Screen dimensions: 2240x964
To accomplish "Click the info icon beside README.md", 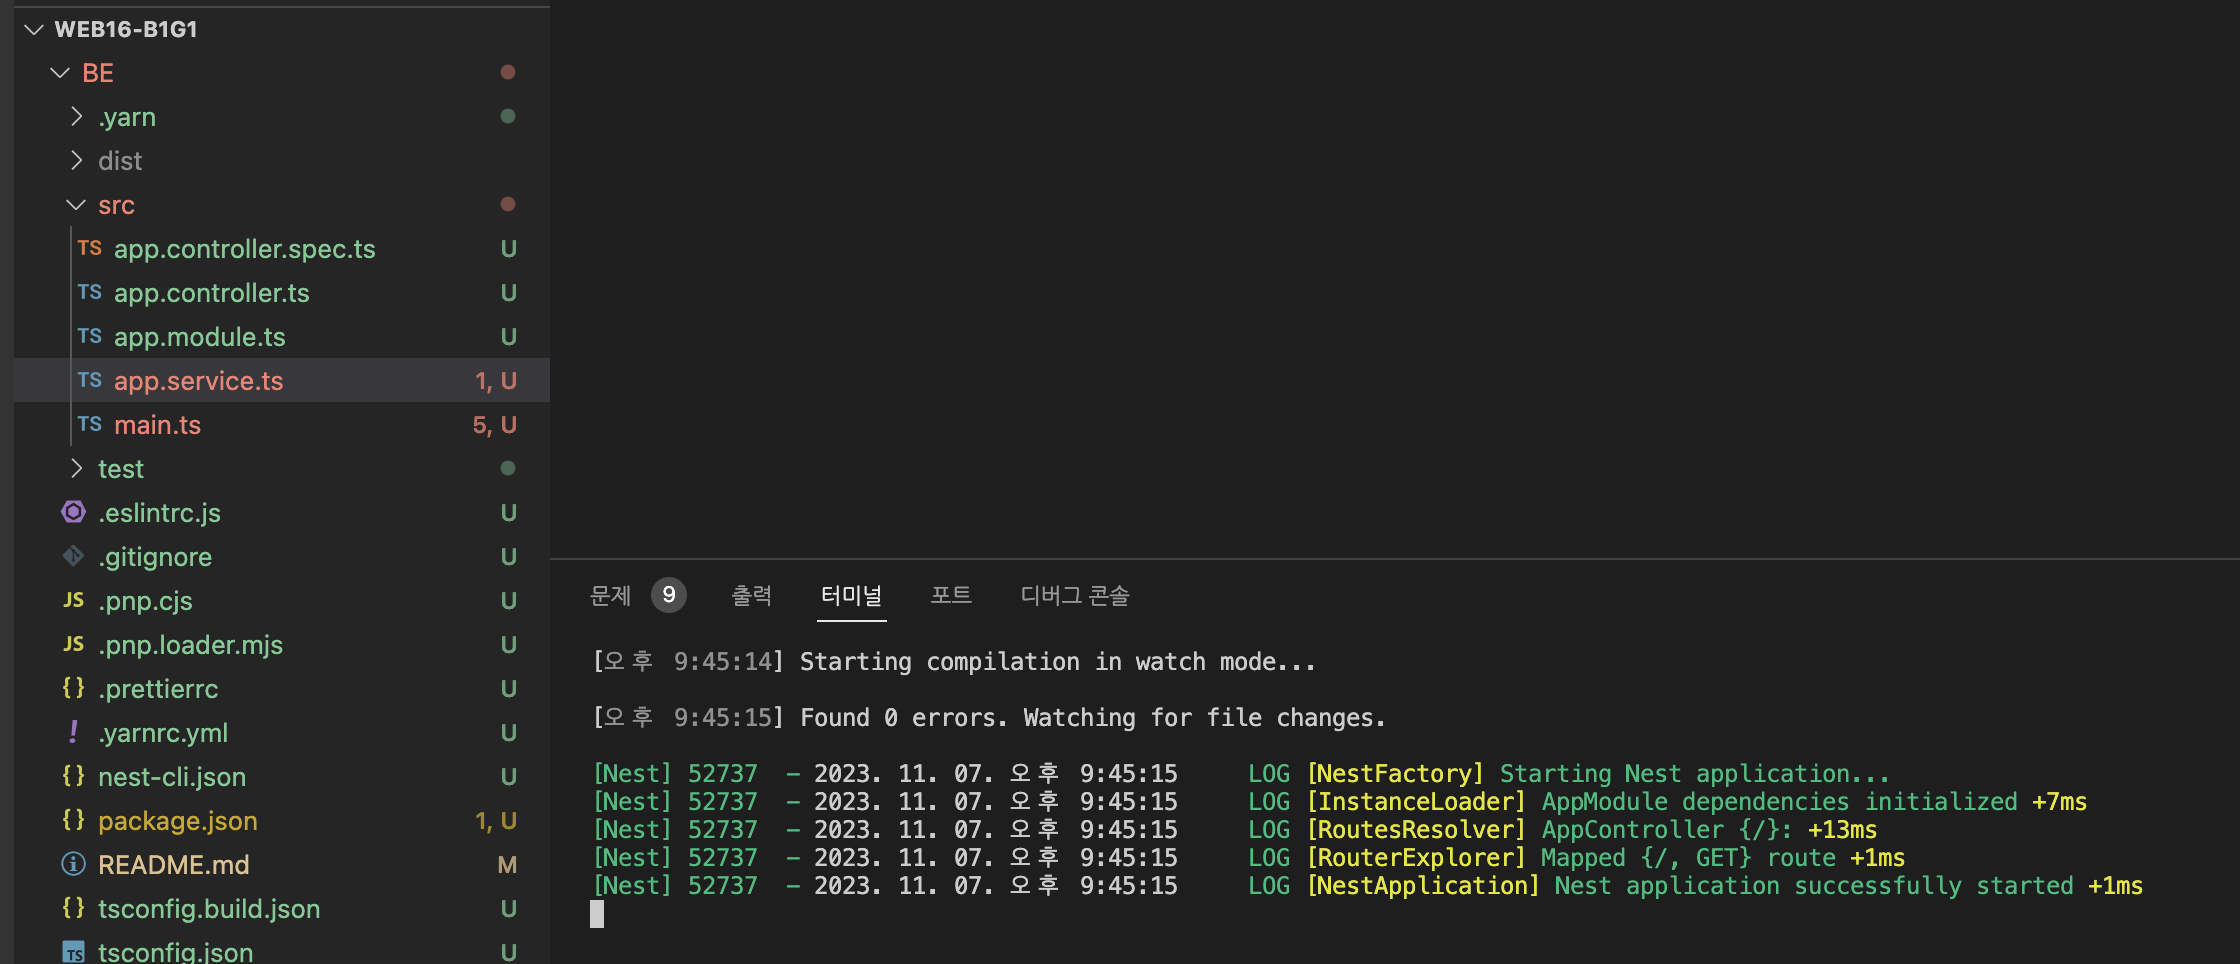I will tap(73, 864).
